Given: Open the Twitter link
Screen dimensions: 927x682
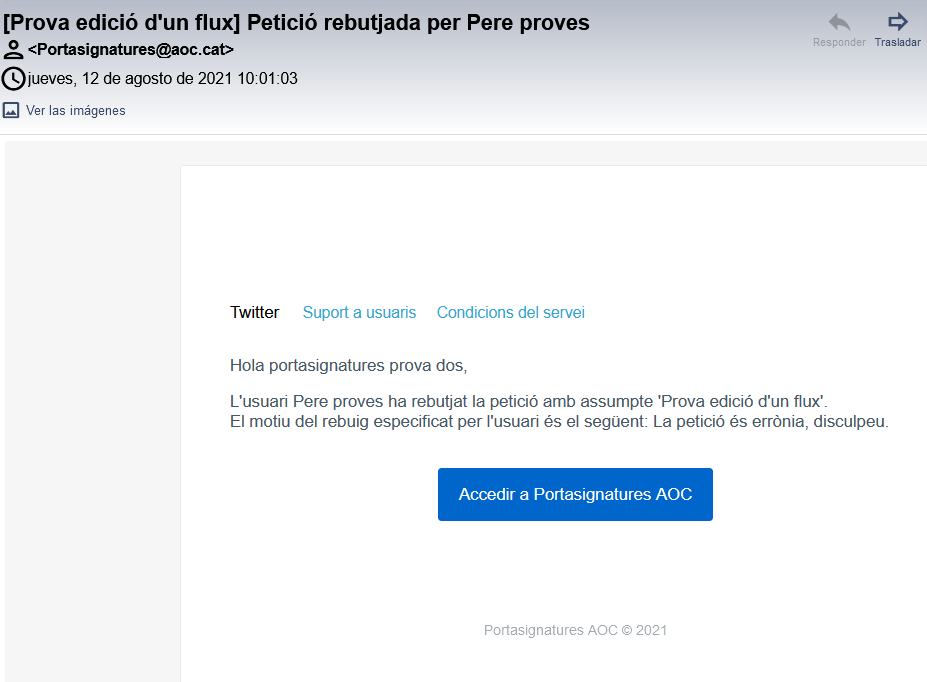Looking at the screenshot, I should [x=255, y=313].
